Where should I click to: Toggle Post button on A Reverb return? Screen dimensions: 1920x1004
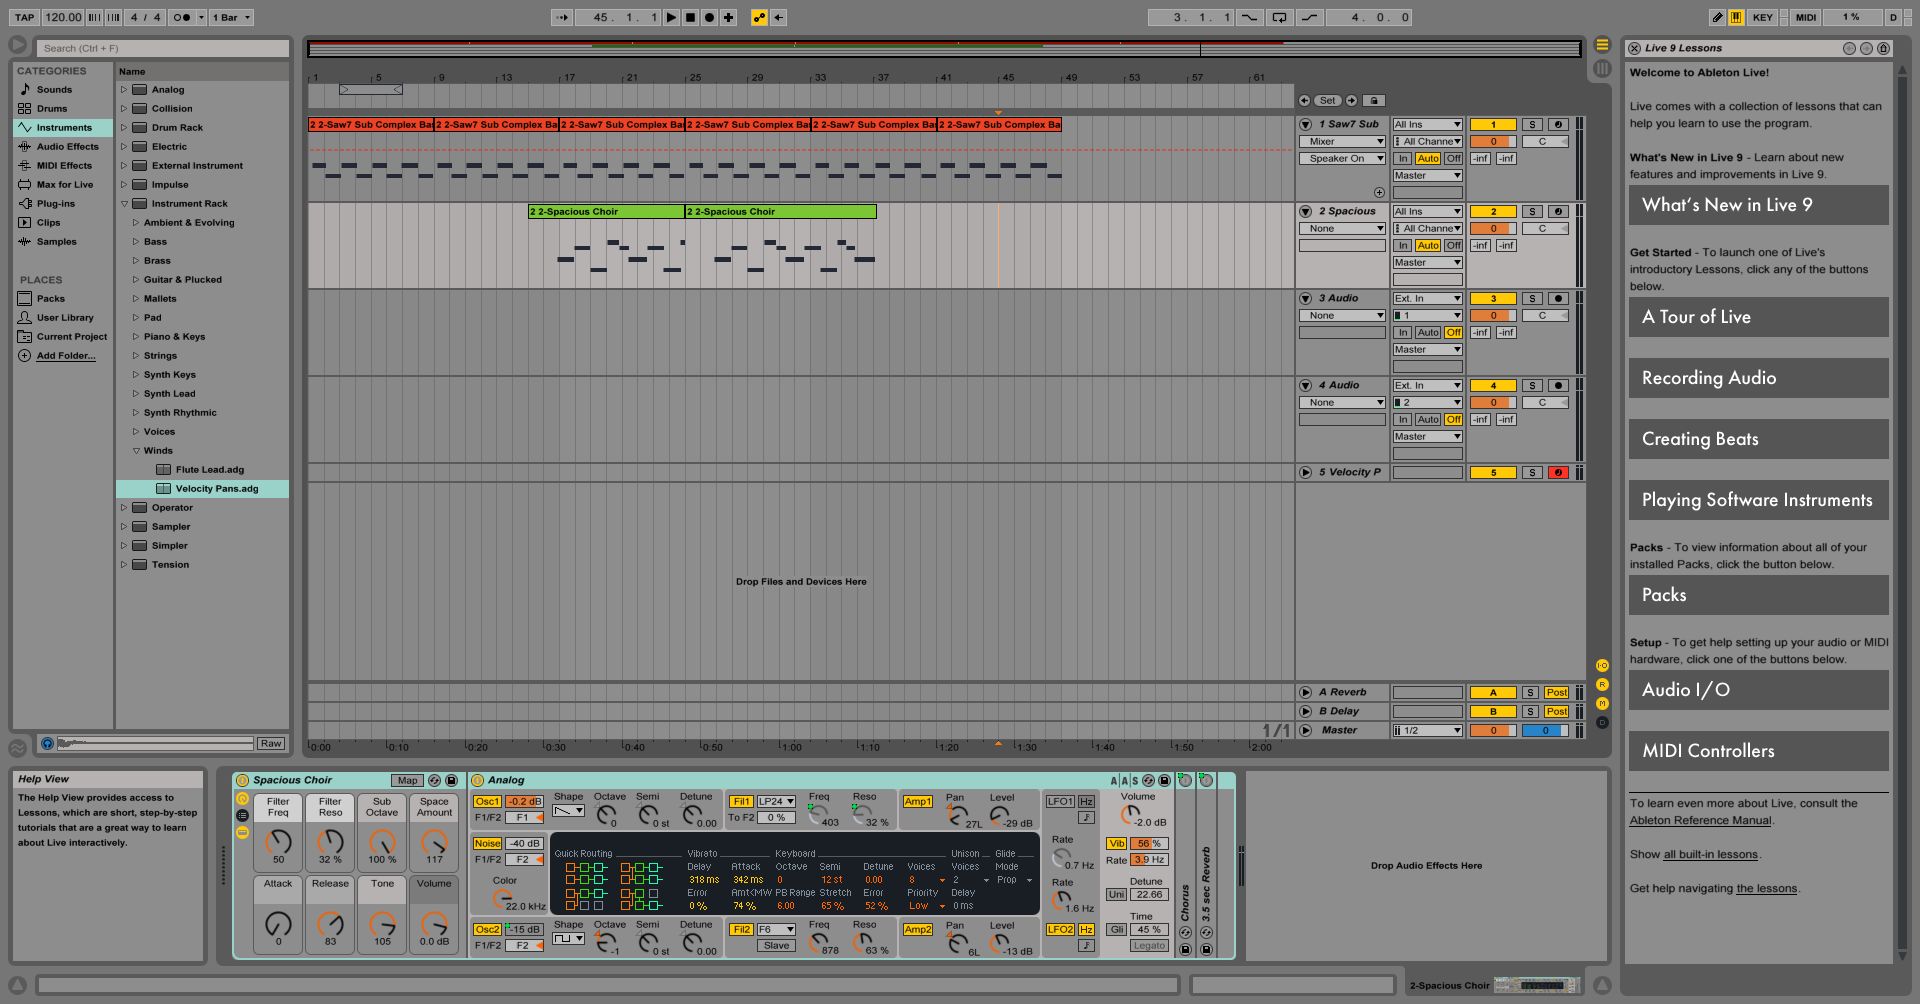click(x=1556, y=692)
